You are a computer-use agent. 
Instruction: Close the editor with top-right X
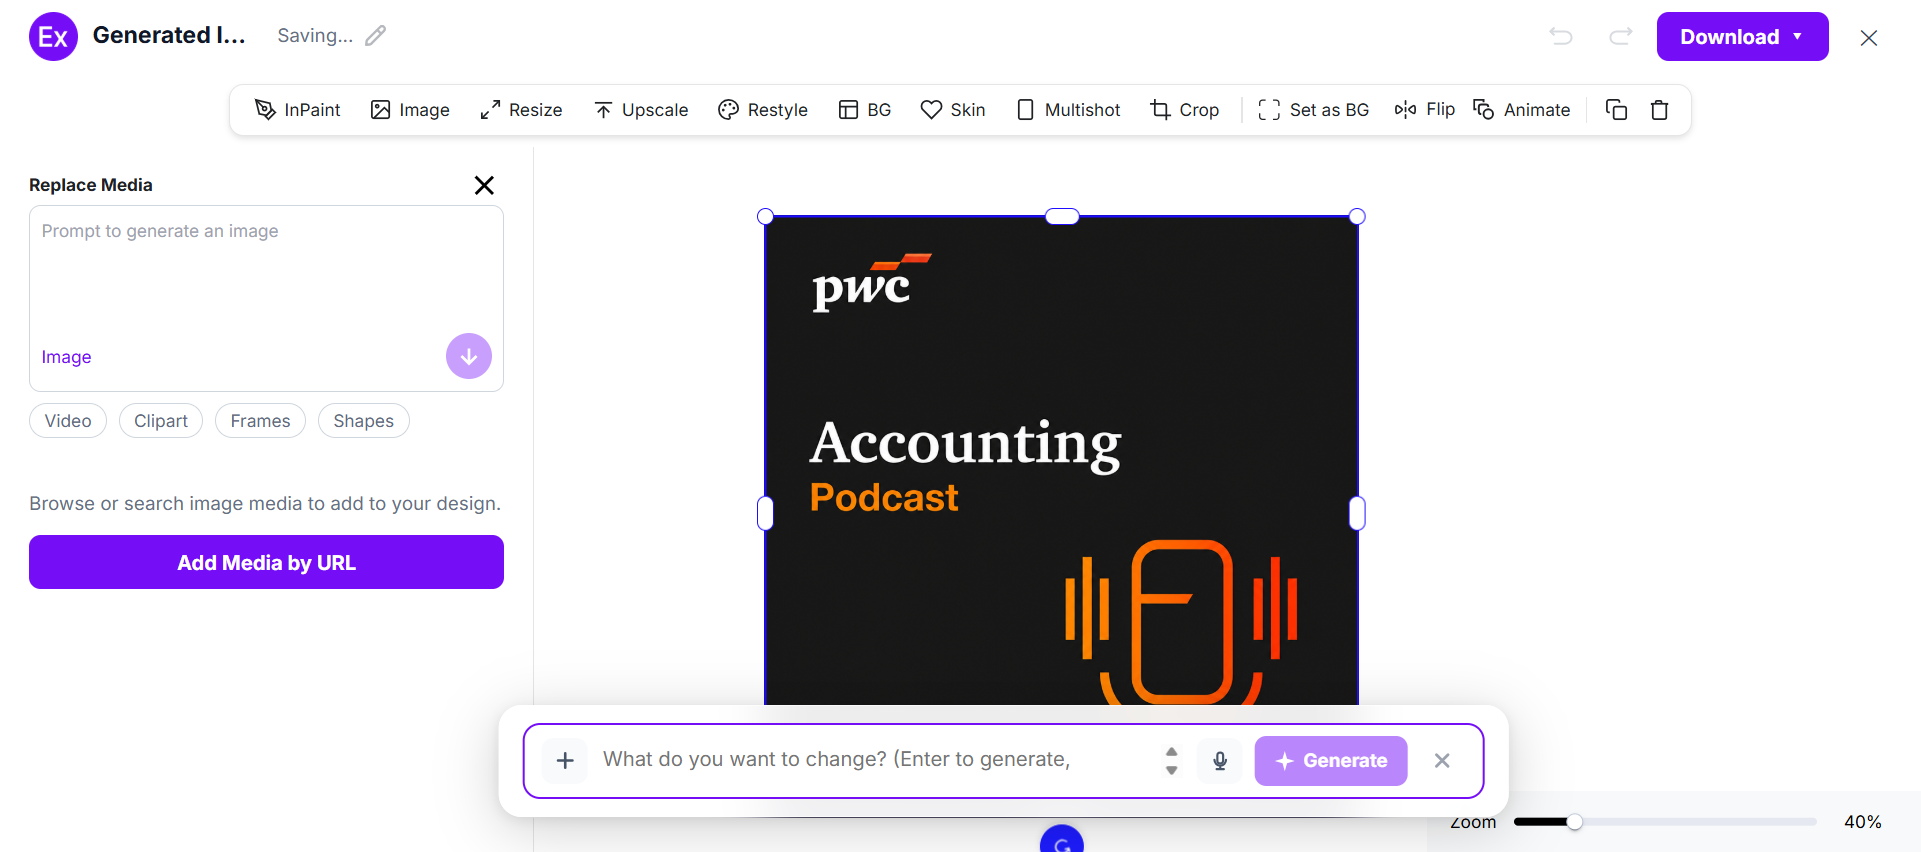pos(1869,38)
